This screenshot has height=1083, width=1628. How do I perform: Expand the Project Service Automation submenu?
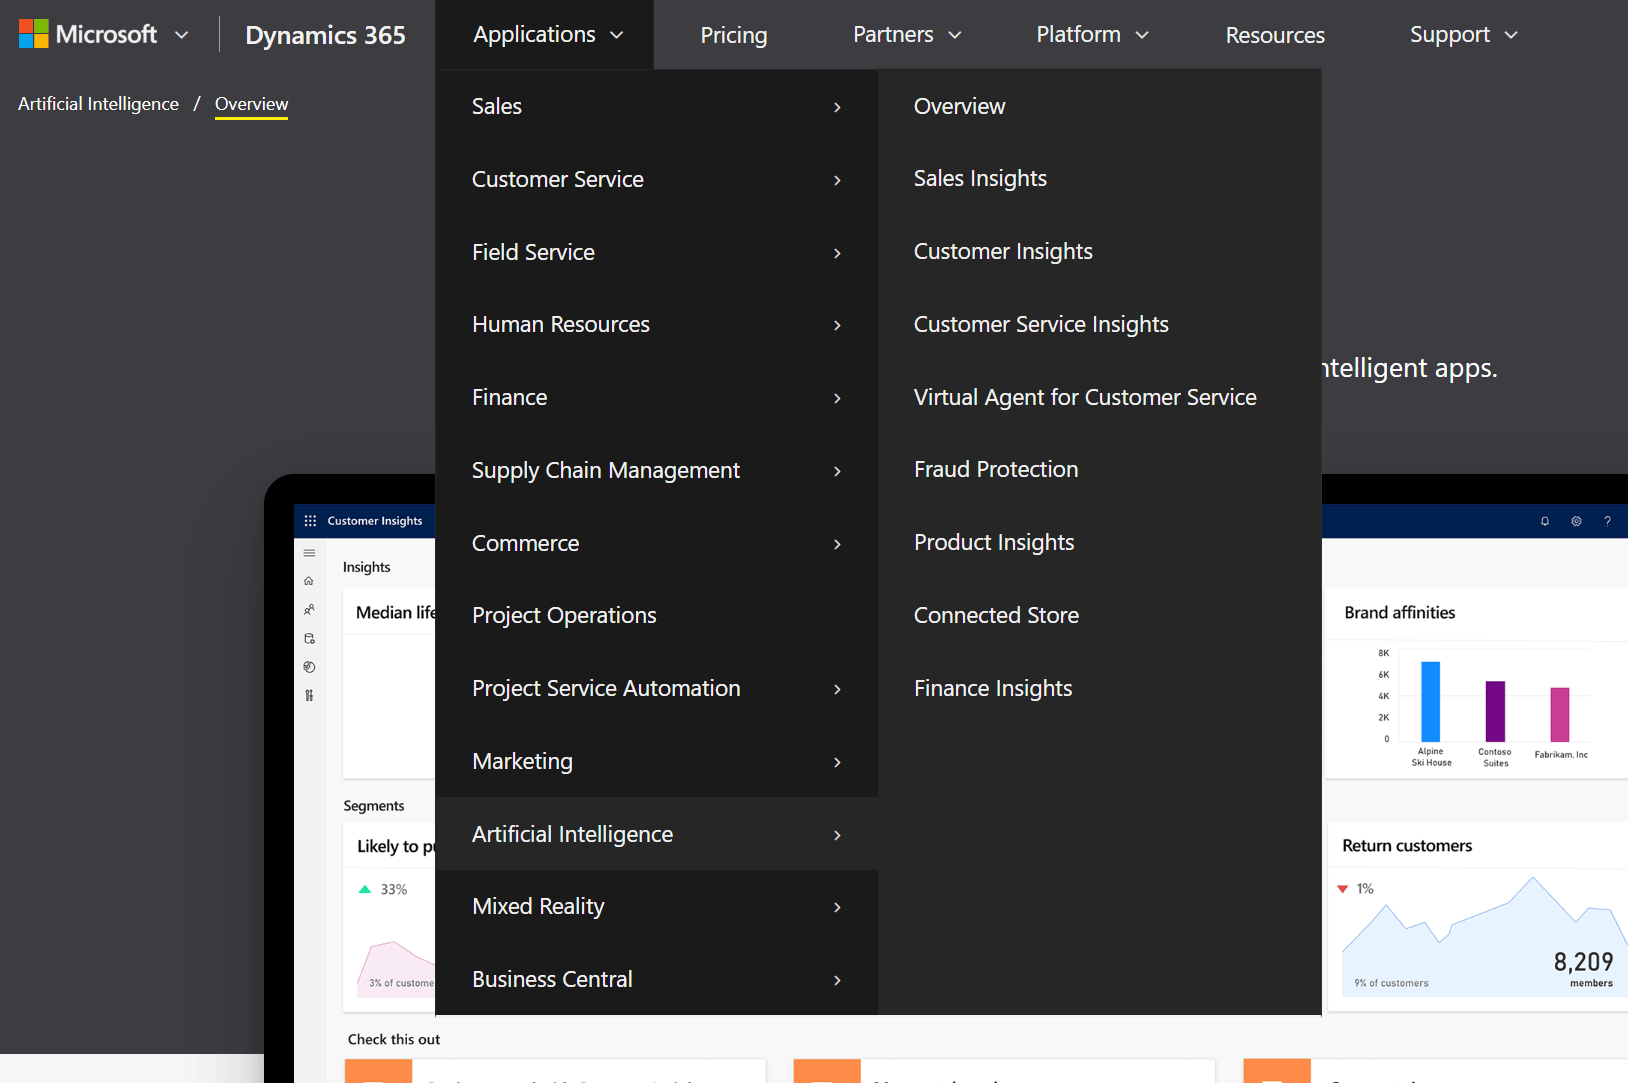656,688
